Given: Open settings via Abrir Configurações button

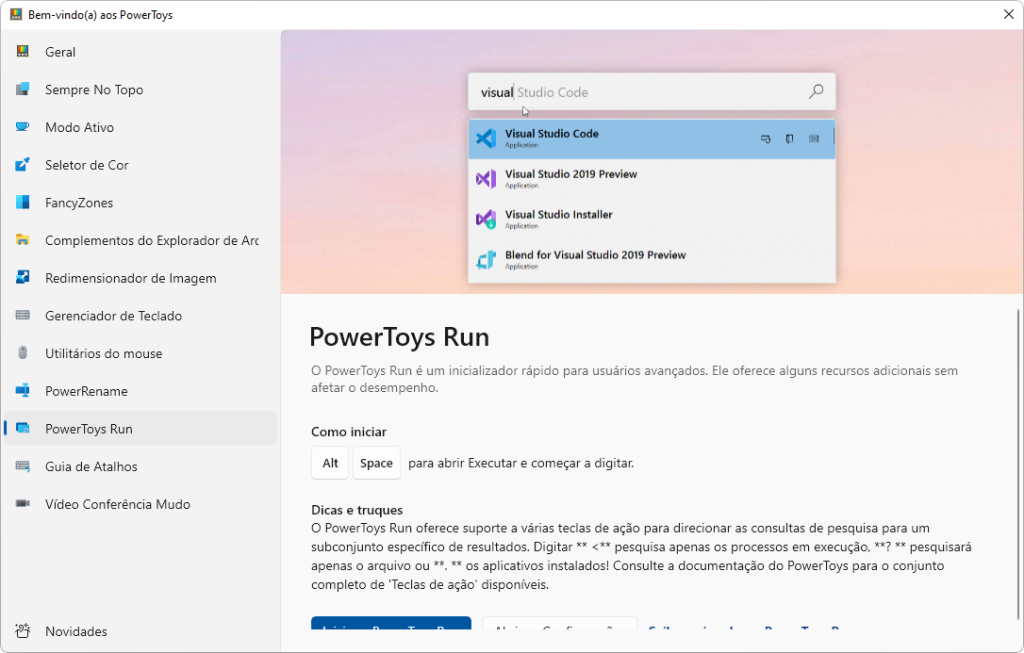Looking at the screenshot, I should click(x=560, y=626).
